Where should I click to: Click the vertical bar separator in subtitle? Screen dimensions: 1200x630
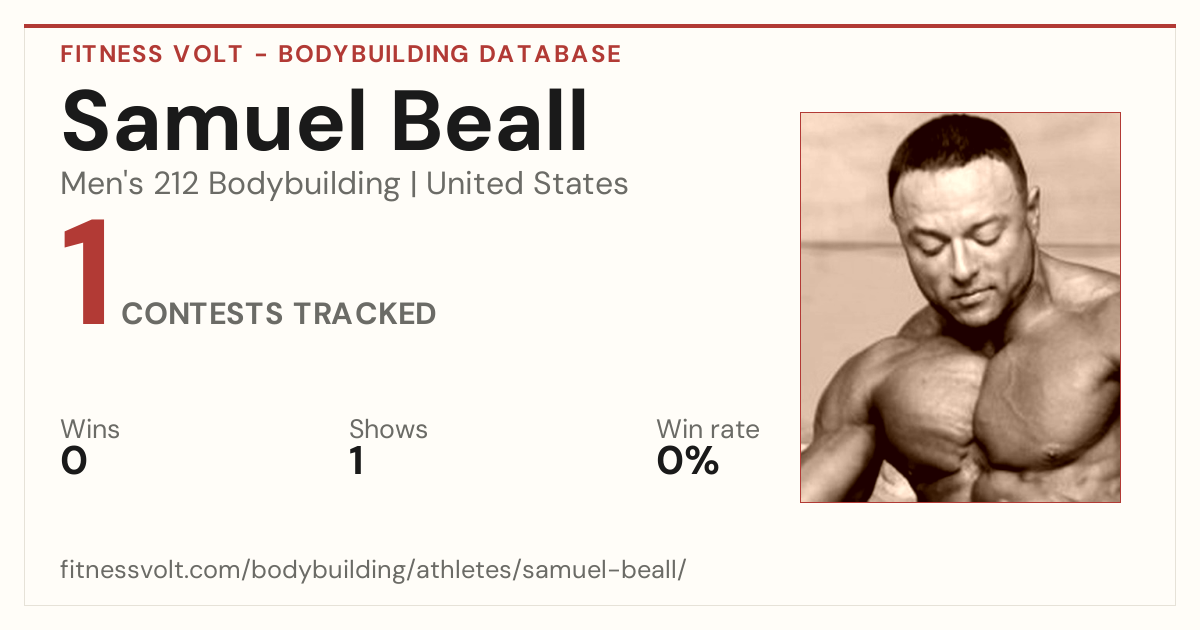point(413,185)
